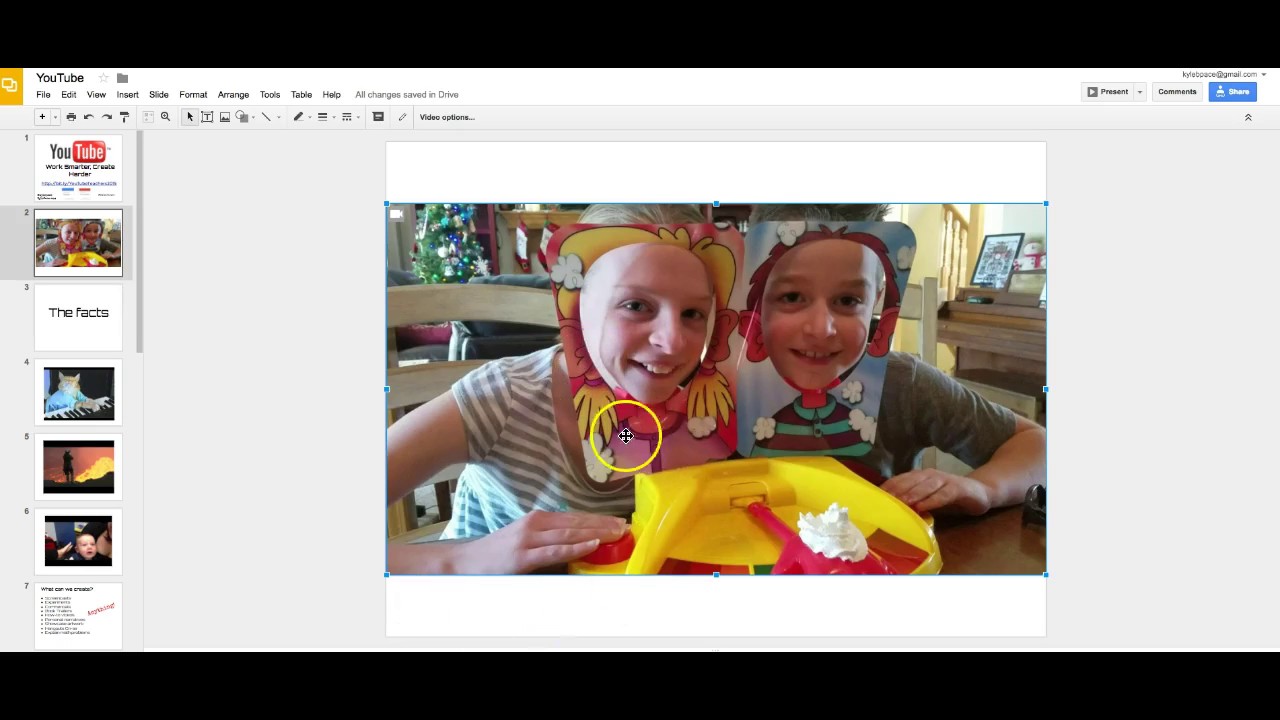This screenshot has width=1280, height=720.
Task: Open the Format menu
Action: (193, 95)
